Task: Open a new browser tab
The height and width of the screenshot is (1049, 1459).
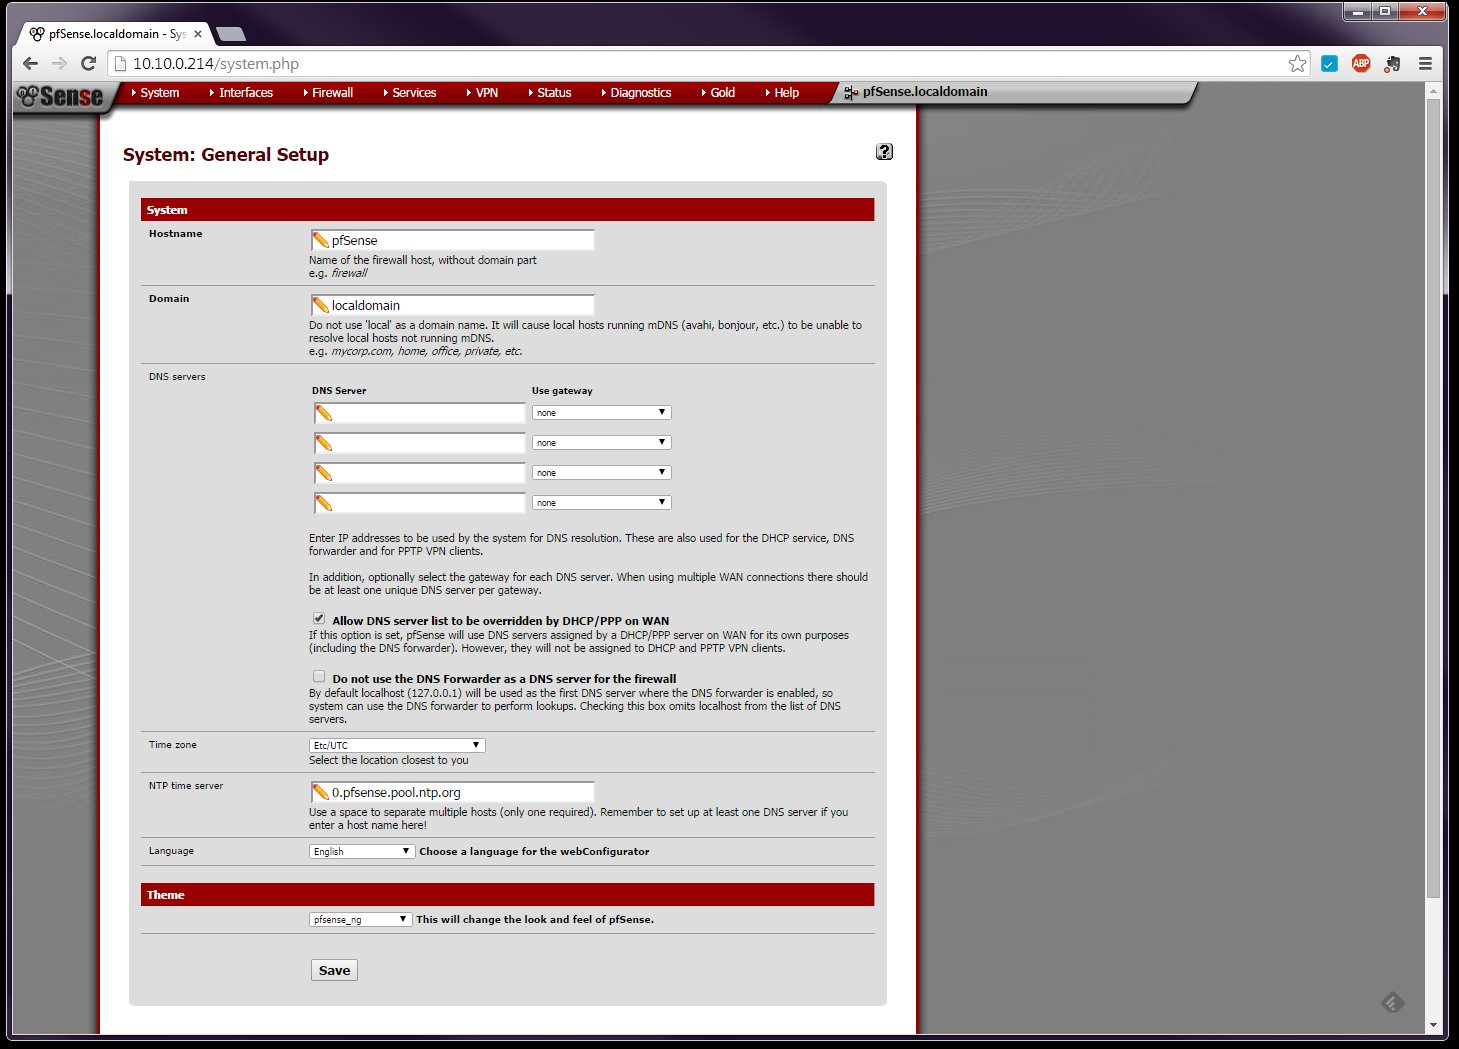Action: (231, 34)
